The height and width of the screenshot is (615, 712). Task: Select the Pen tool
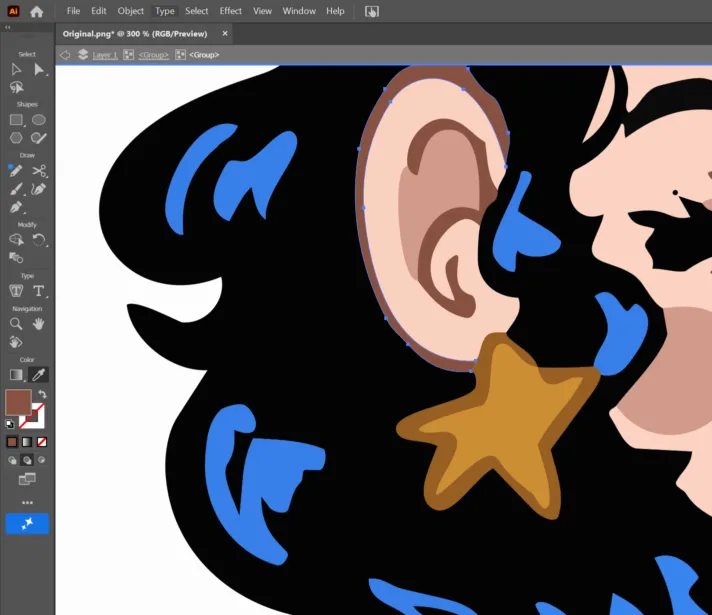tap(16, 207)
